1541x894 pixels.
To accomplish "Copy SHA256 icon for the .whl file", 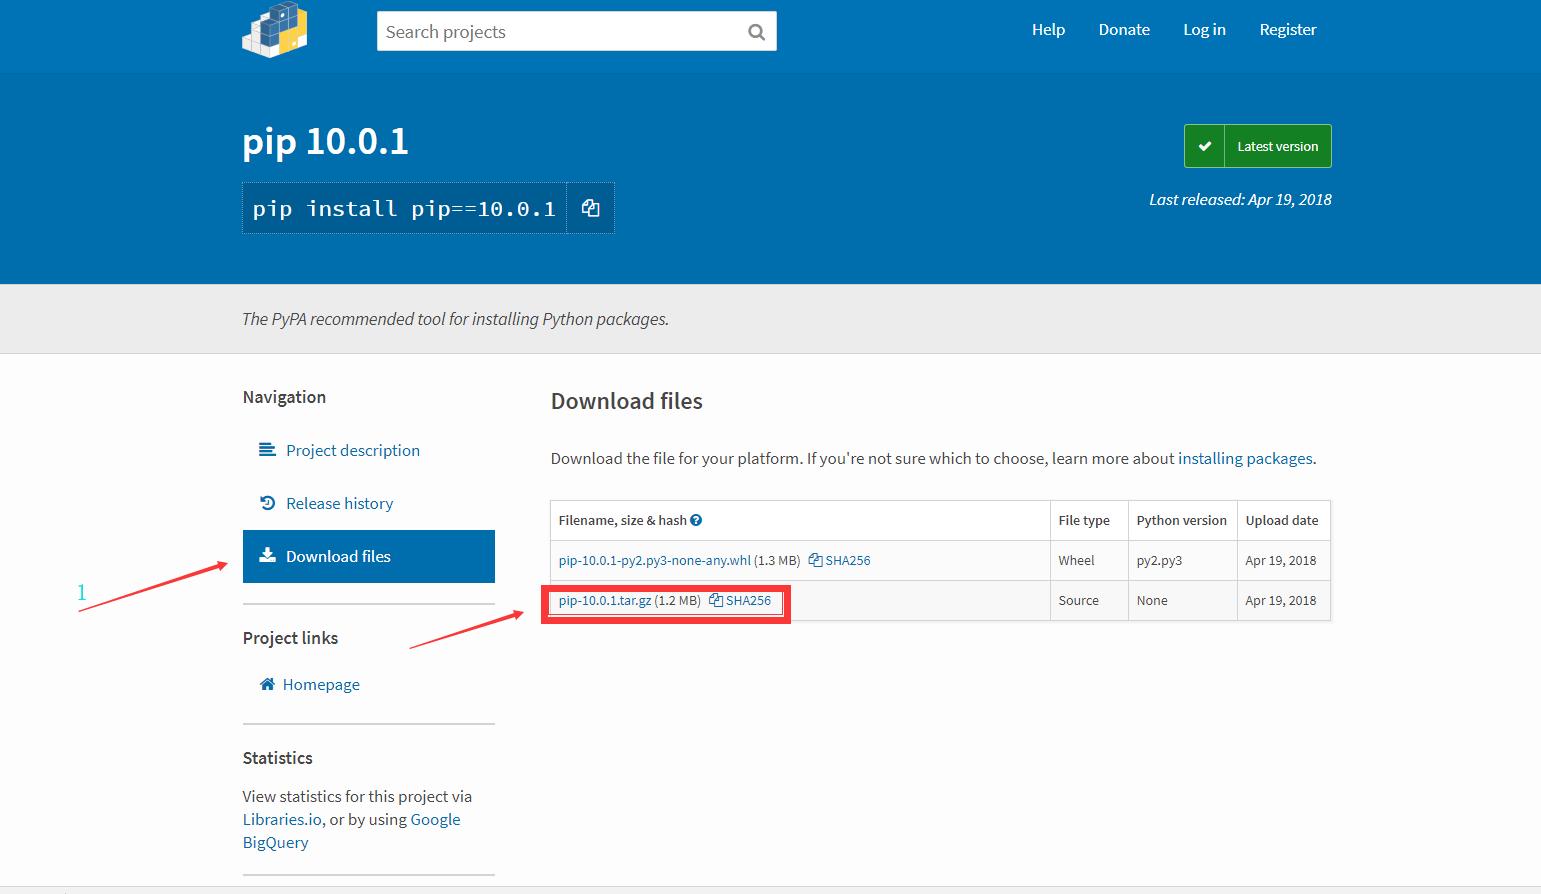I will point(815,560).
